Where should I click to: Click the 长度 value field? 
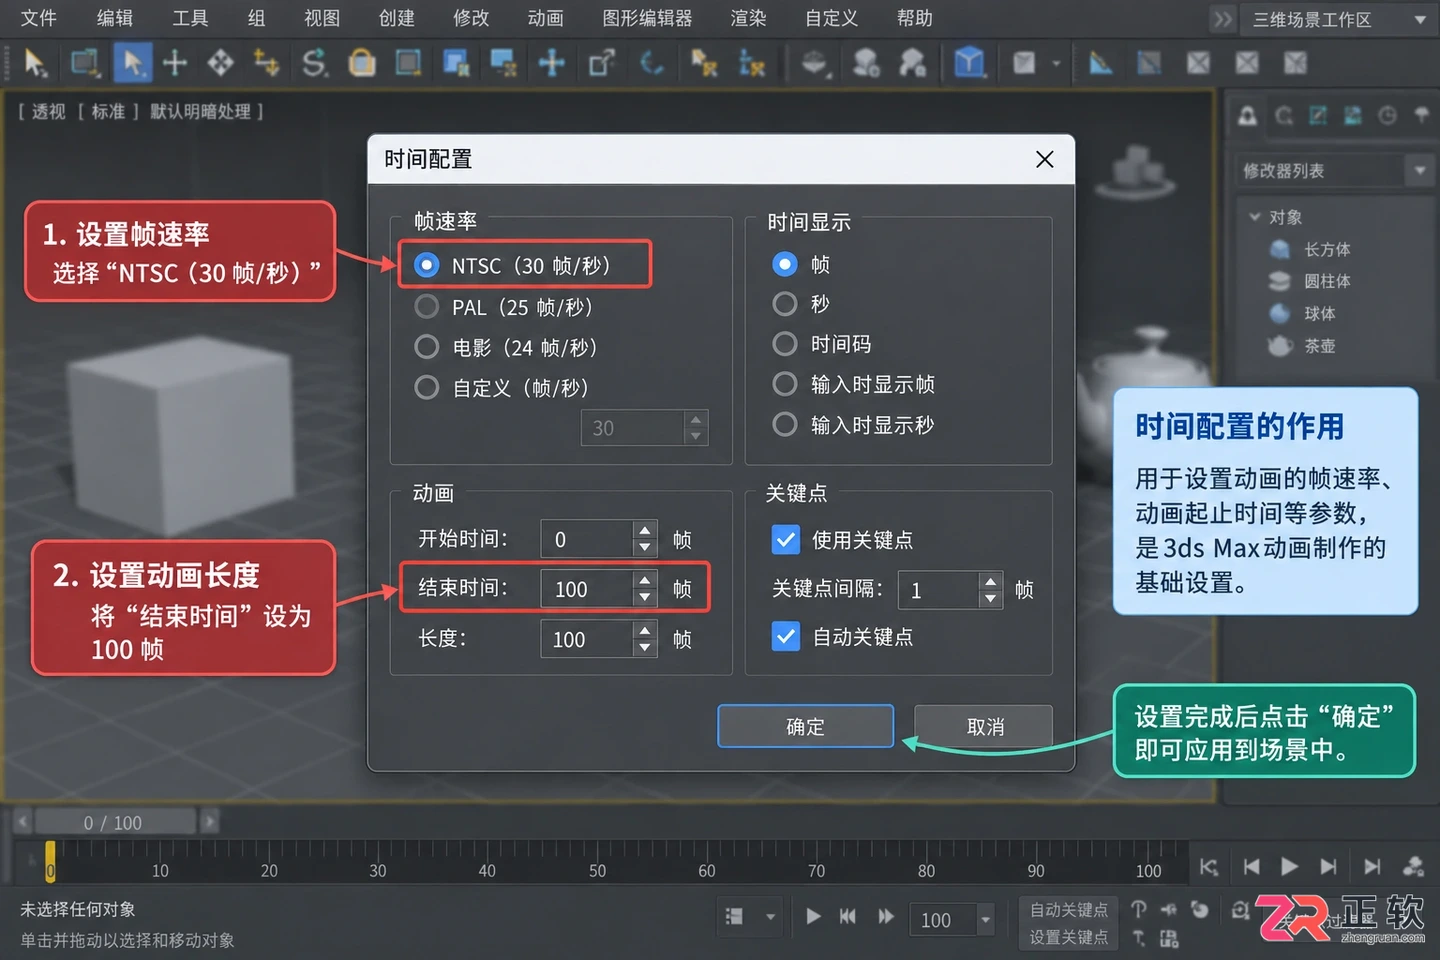pyautogui.click(x=587, y=639)
